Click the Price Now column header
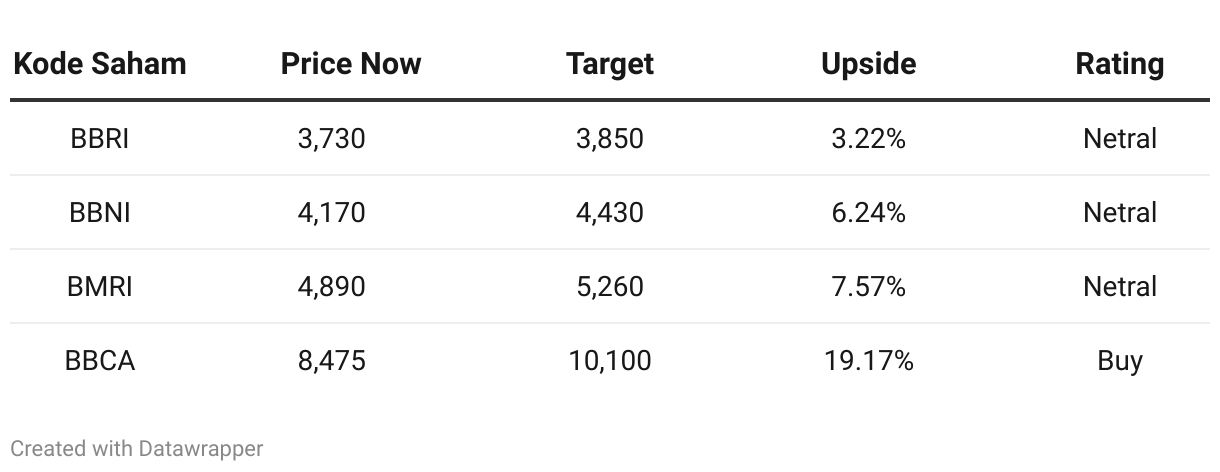 click(x=351, y=64)
